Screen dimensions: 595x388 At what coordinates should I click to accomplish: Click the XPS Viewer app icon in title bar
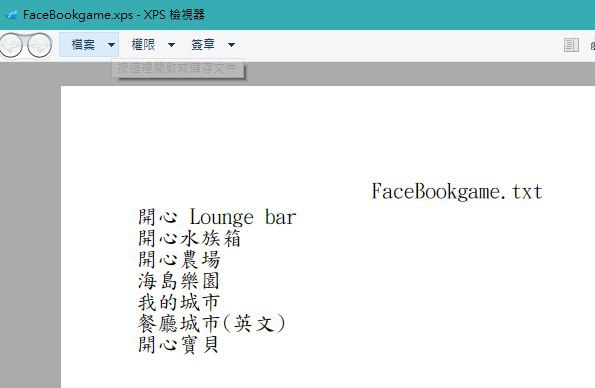click(x=12, y=15)
